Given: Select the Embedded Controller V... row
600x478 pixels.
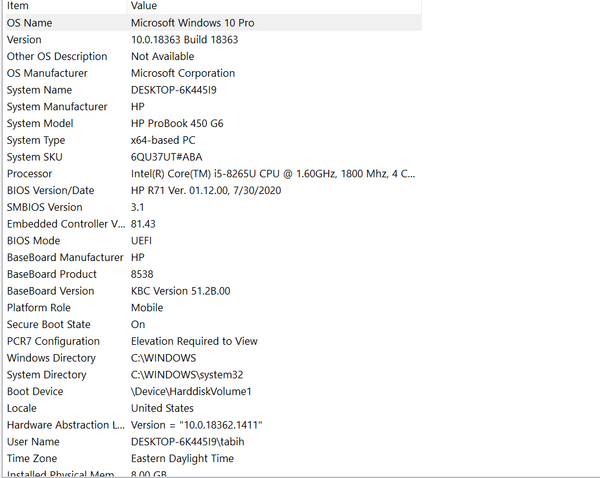Looking at the screenshot, I should point(213,224).
